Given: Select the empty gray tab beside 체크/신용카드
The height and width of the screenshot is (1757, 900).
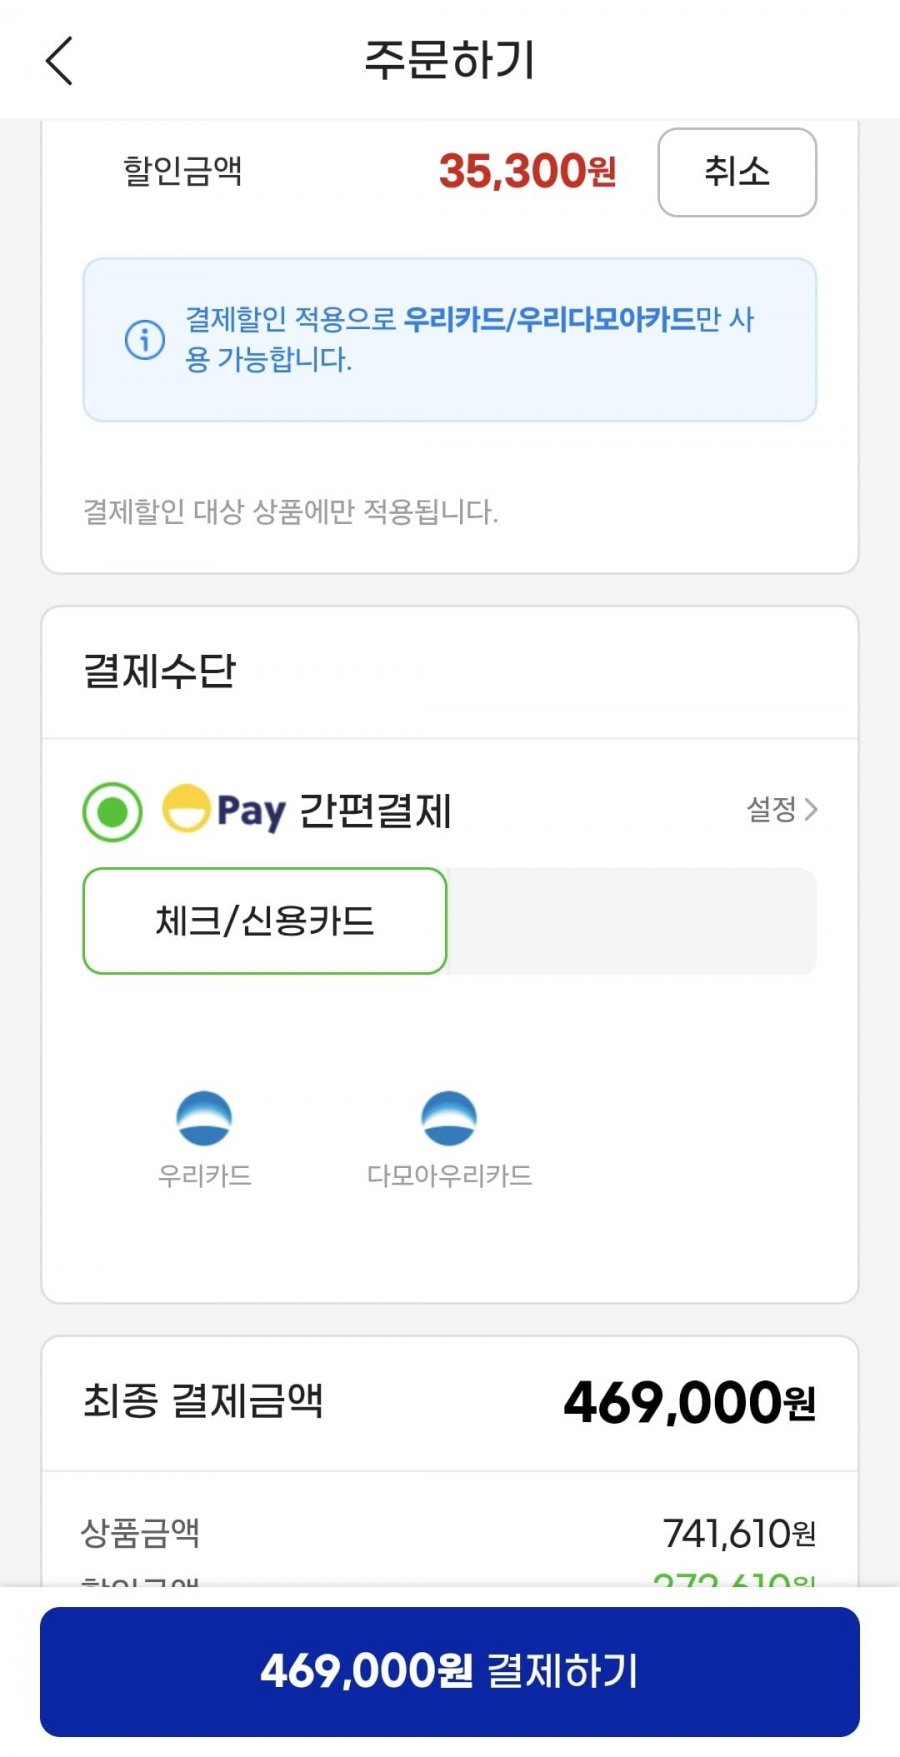Looking at the screenshot, I should click(x=632, y=921).
